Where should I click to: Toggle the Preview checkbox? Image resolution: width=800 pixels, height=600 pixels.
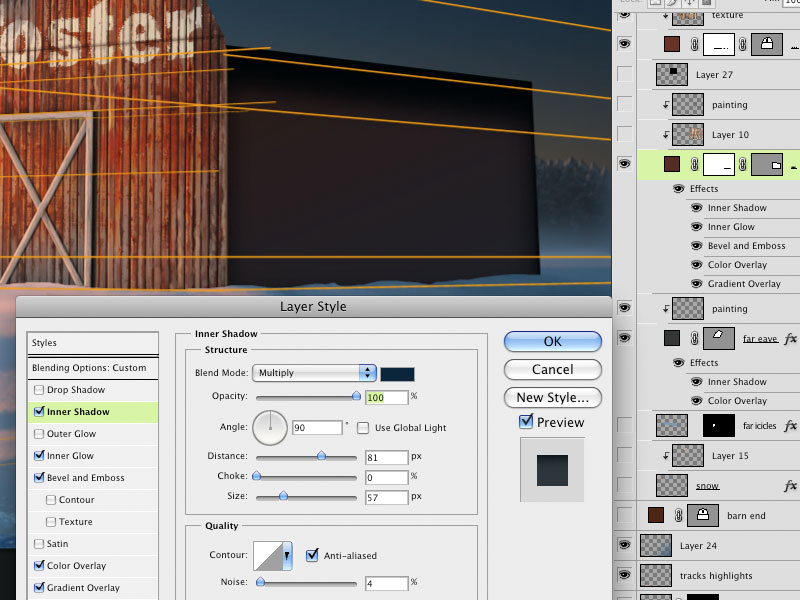[526, 421]
